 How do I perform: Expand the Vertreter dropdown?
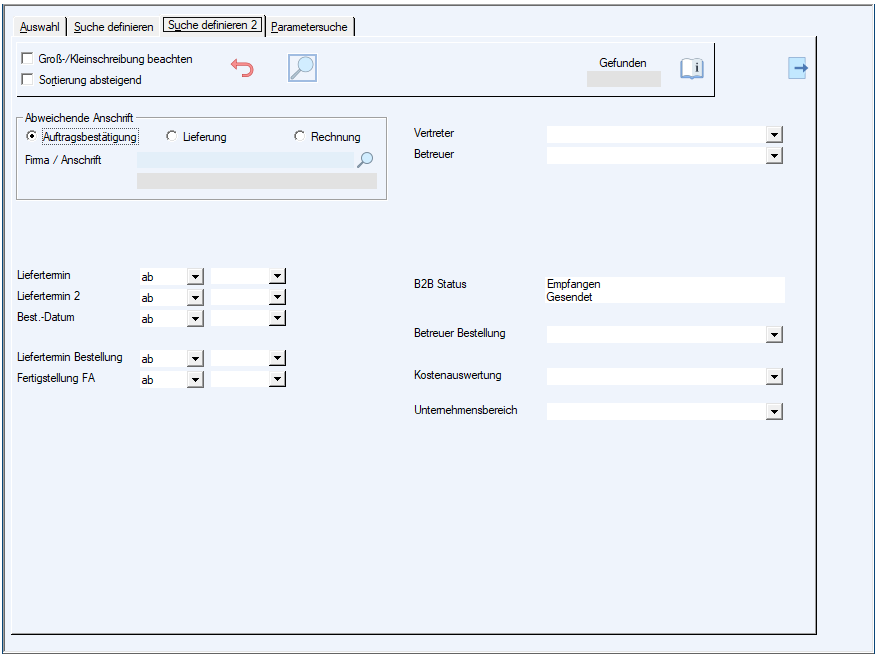pos(774,135)
